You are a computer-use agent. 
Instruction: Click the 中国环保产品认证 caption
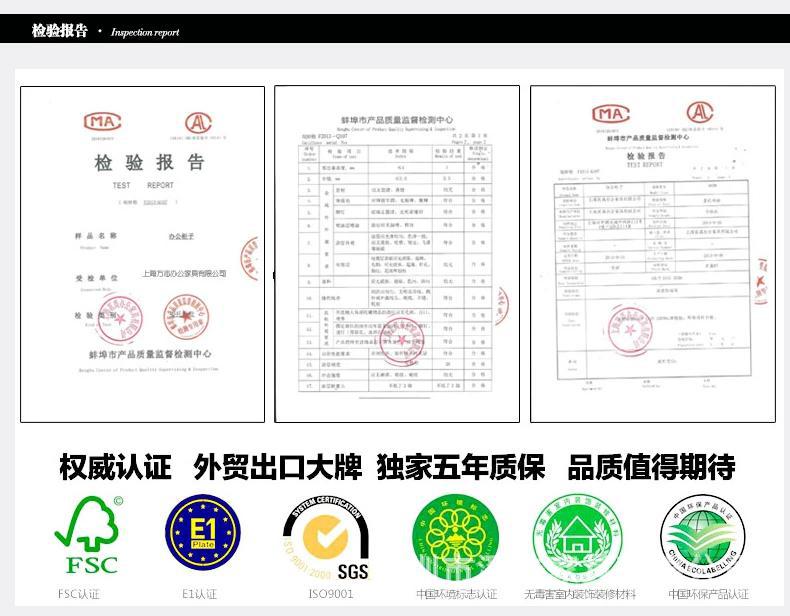pos(708,594)
